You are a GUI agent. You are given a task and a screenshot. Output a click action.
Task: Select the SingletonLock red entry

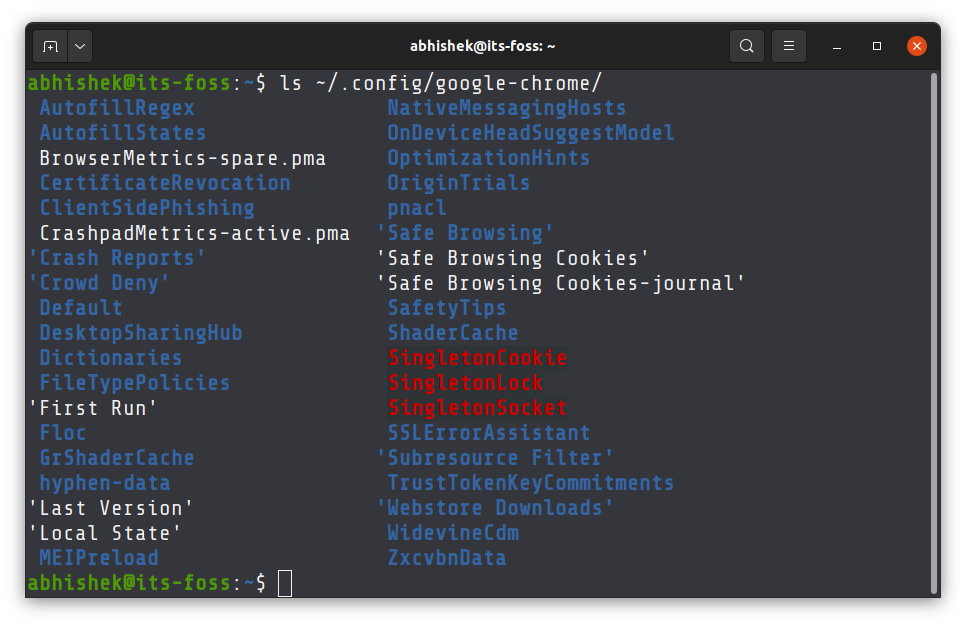(466, 382)
